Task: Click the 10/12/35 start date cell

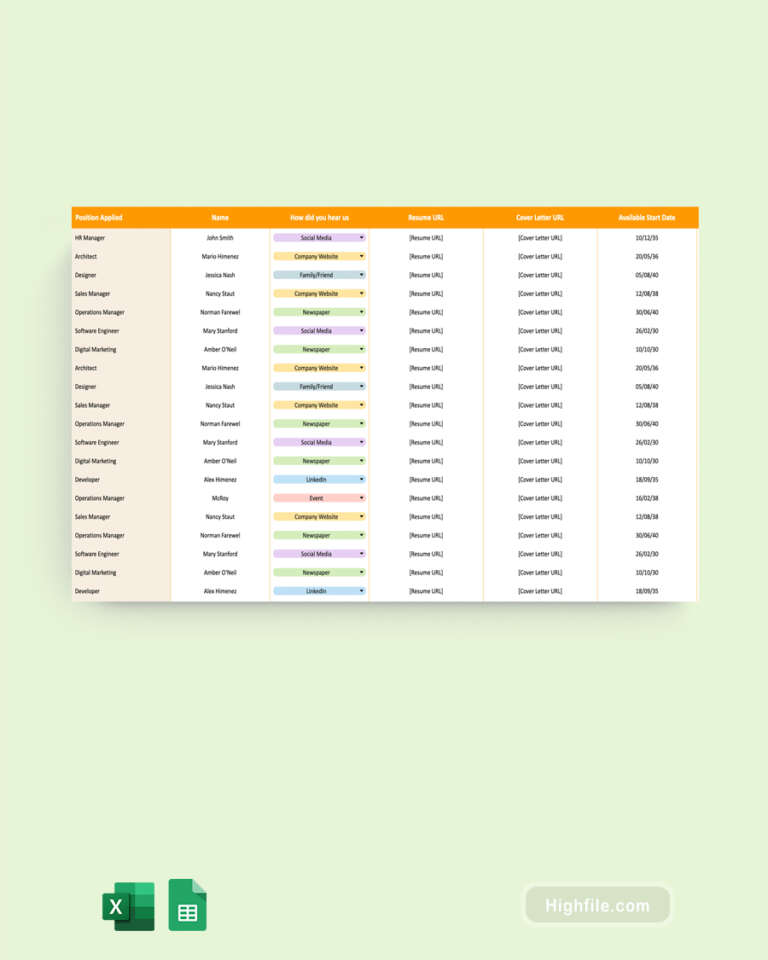Action: [647, 238]
